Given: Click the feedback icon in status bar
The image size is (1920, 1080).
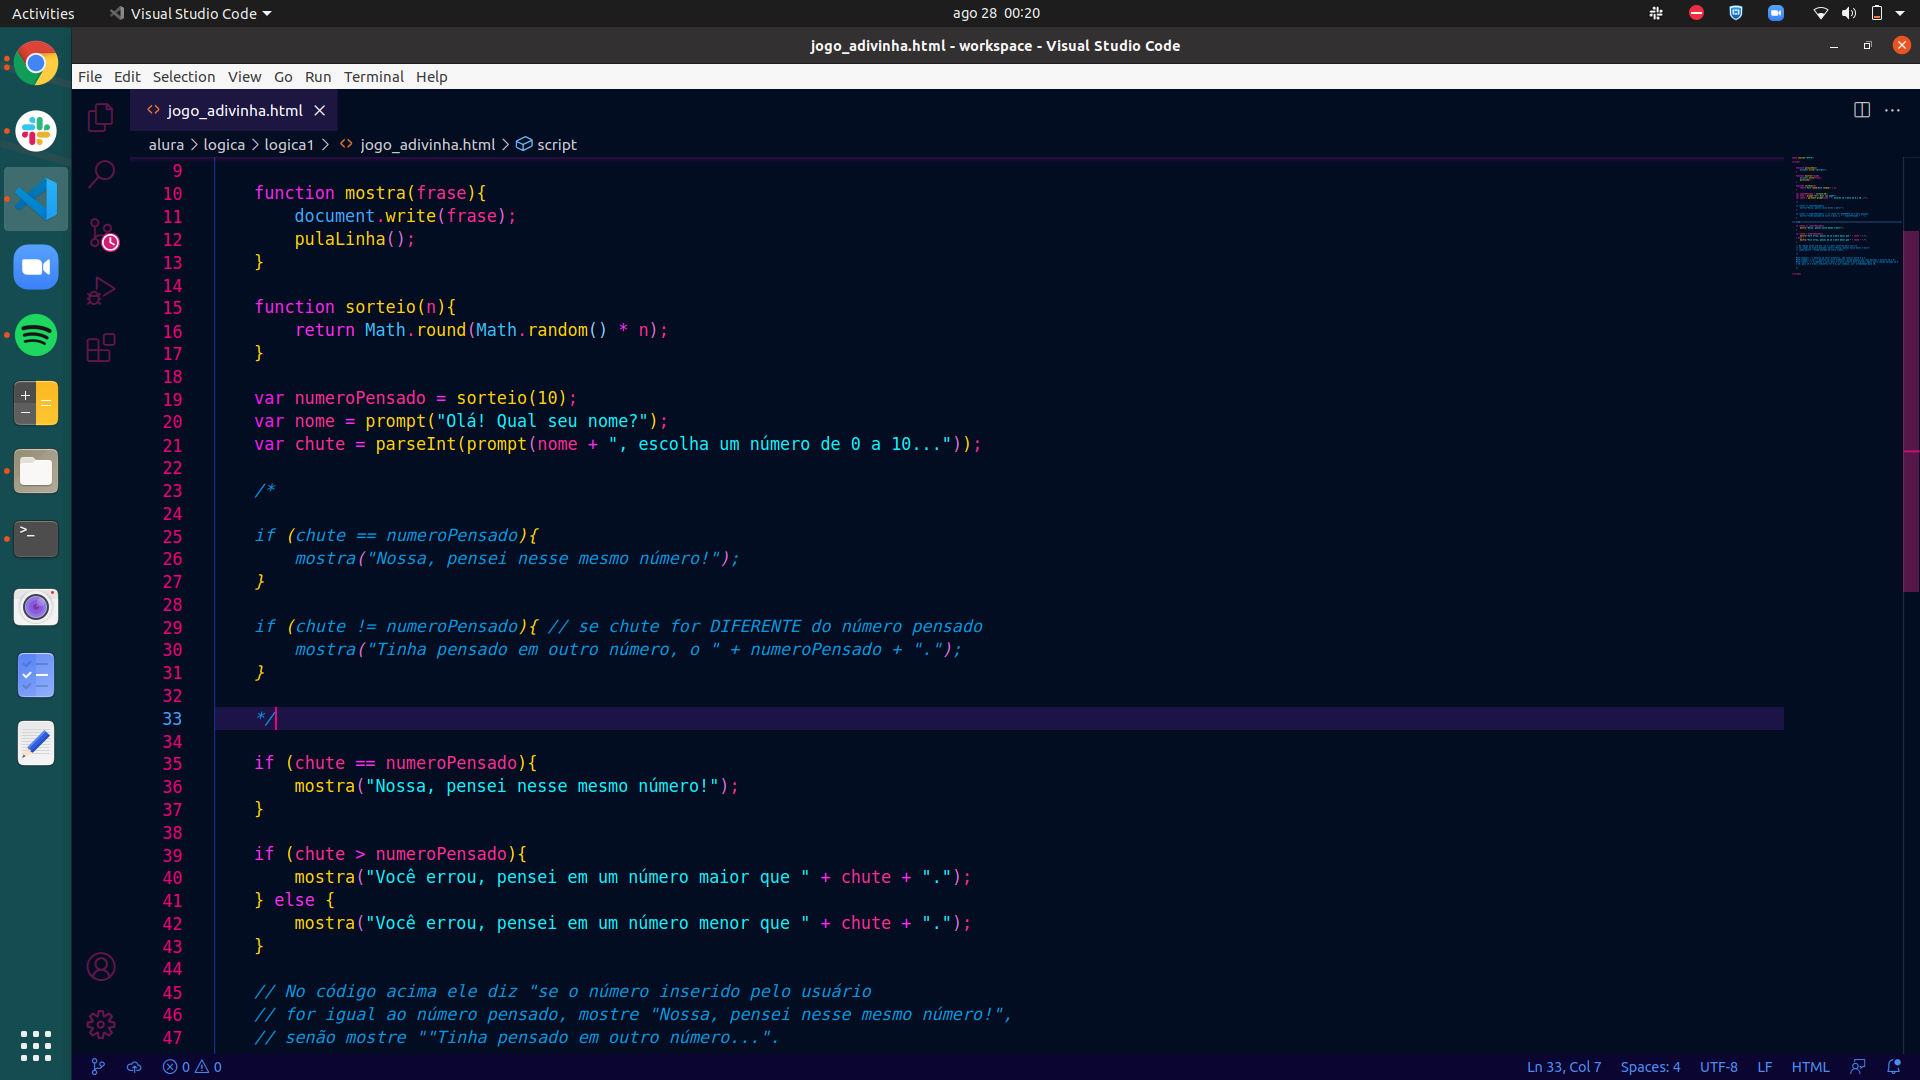Looking at the screenshot, I should [1858, 1067].
